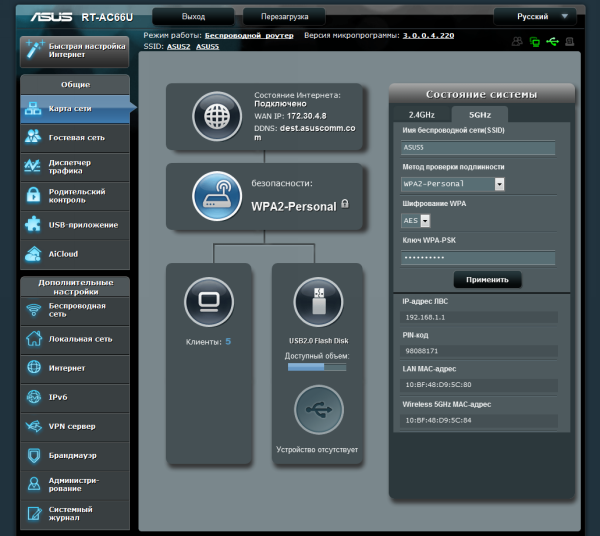Click the Применить button
This screenshot has width=600, height=536.
(487, 280)
